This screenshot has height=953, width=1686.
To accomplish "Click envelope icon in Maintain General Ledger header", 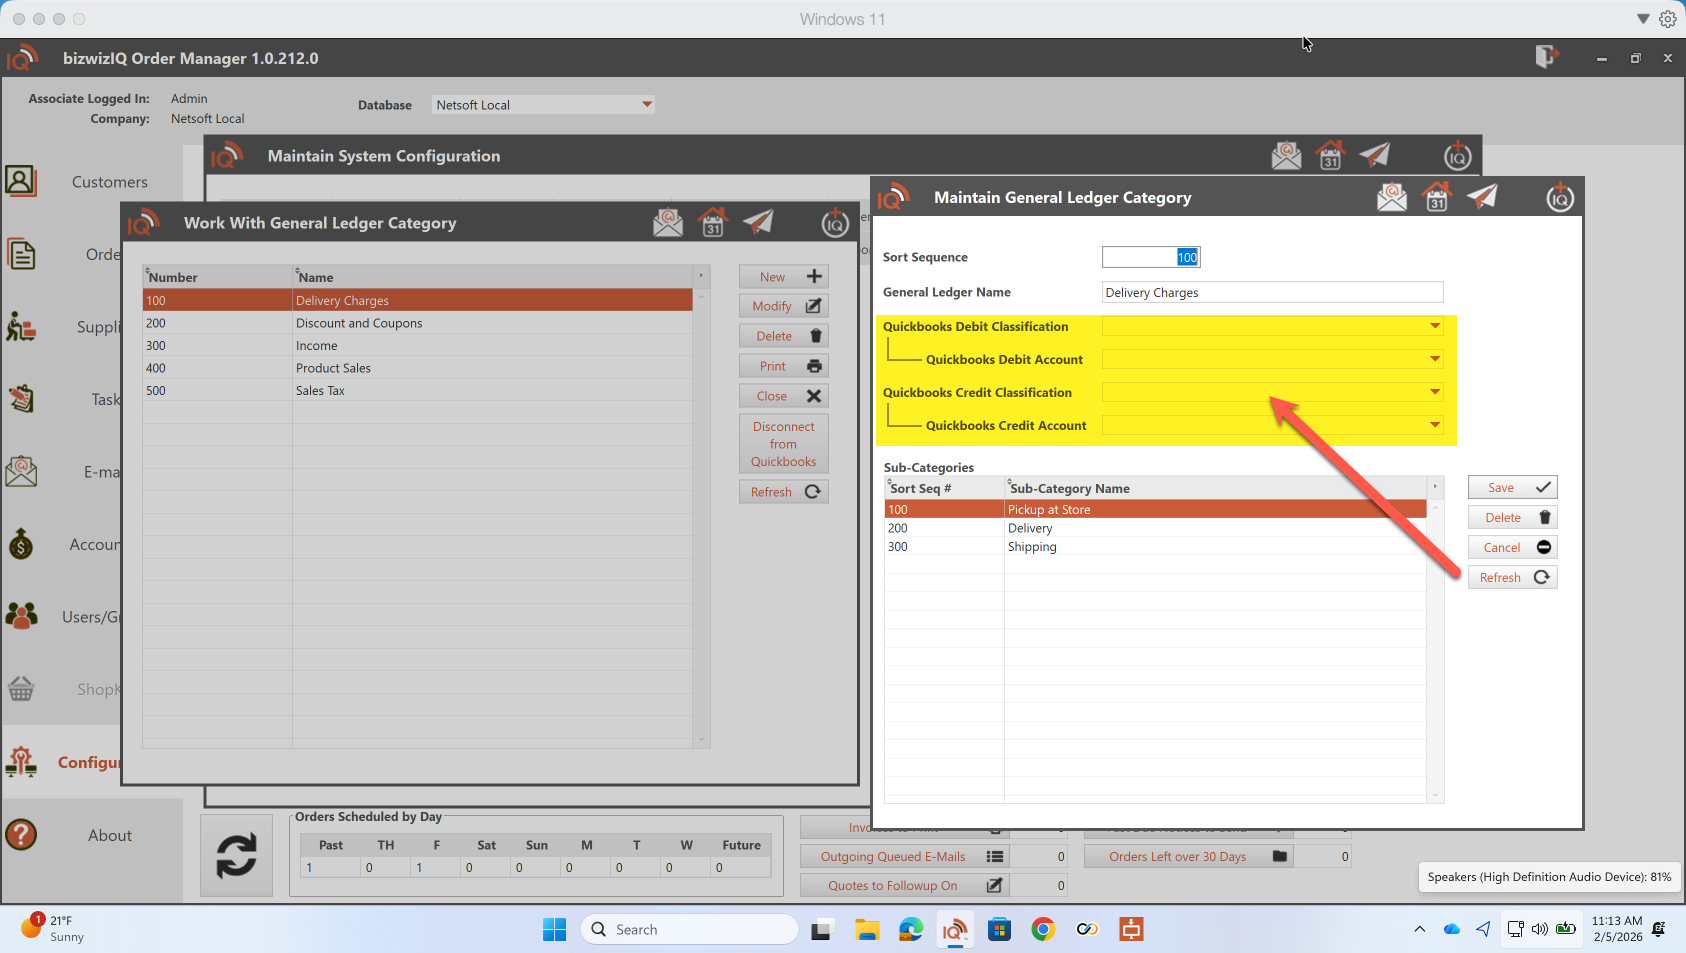I will point(1391,198).
